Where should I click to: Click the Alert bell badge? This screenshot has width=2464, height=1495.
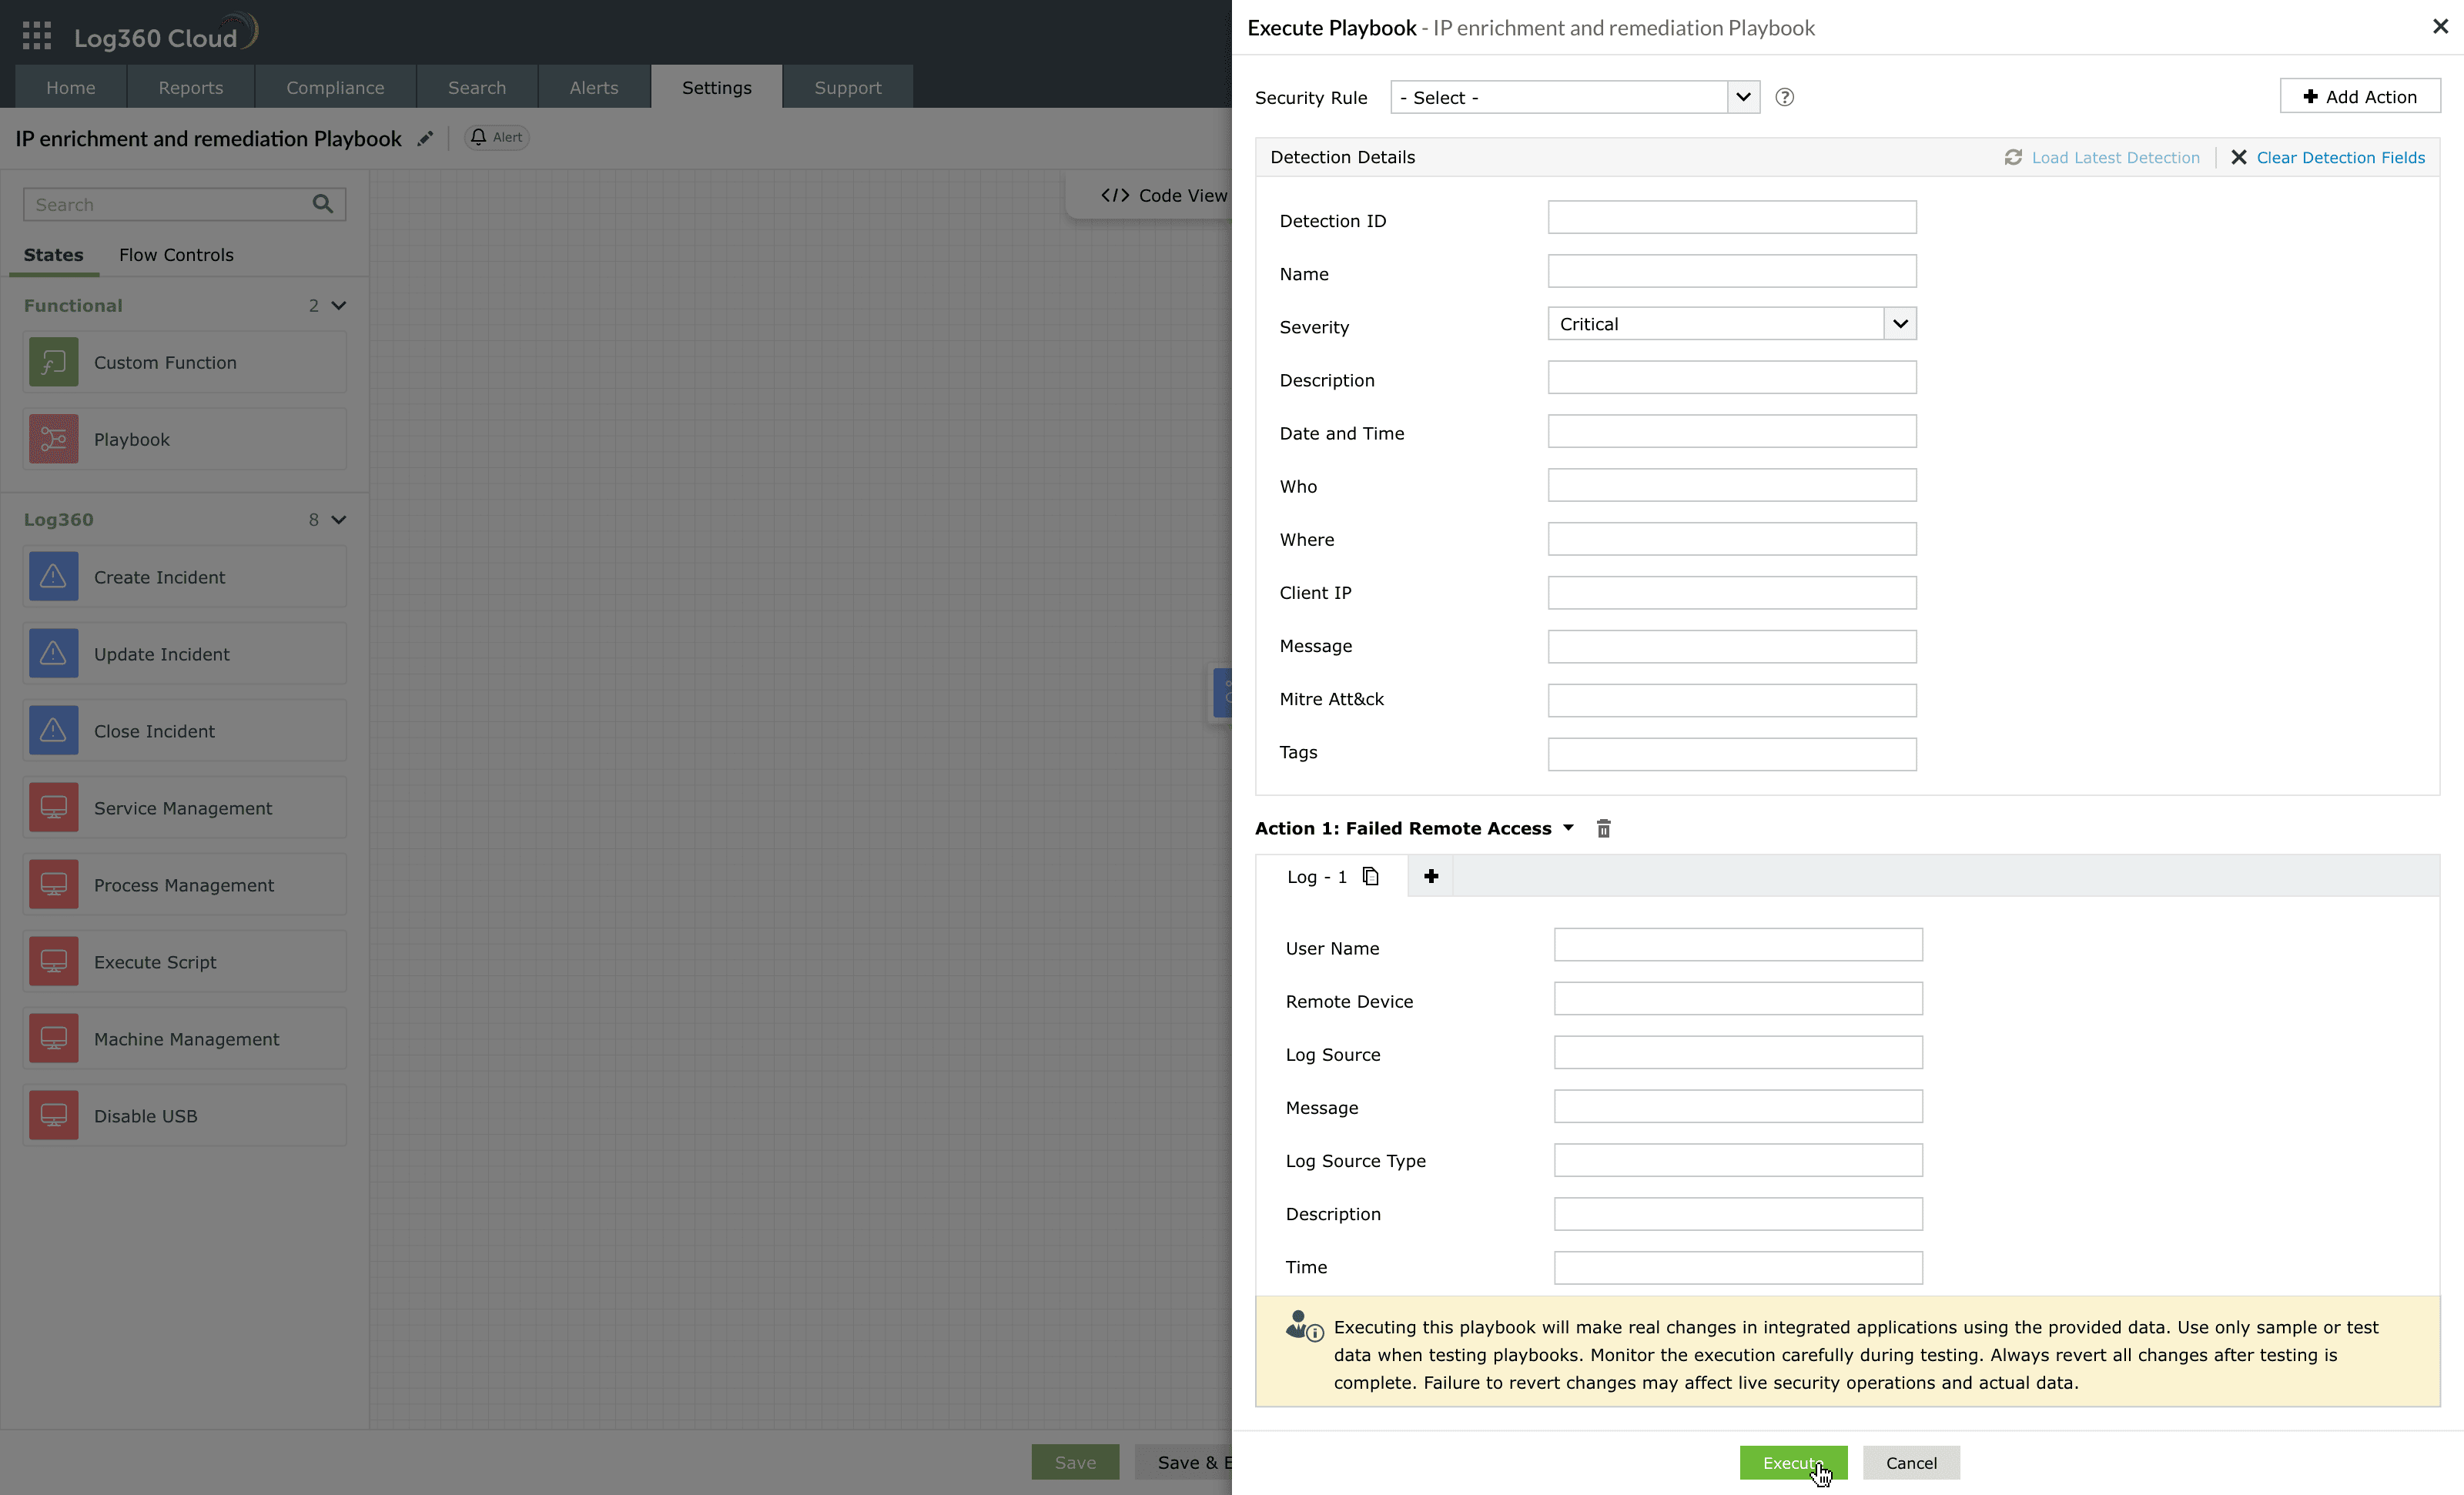pyautogui.click(x=497, y=137)
